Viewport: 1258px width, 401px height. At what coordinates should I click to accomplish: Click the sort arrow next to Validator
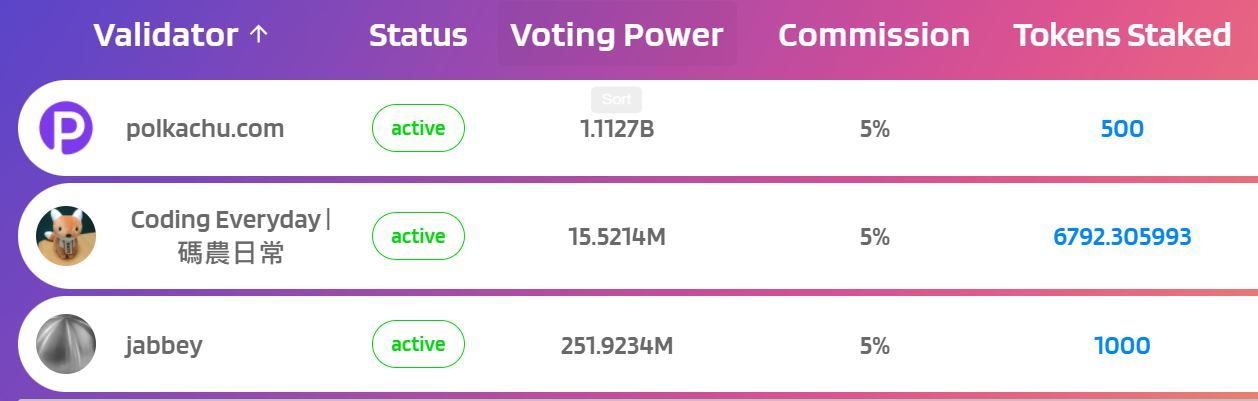click(x=258, y=35)
